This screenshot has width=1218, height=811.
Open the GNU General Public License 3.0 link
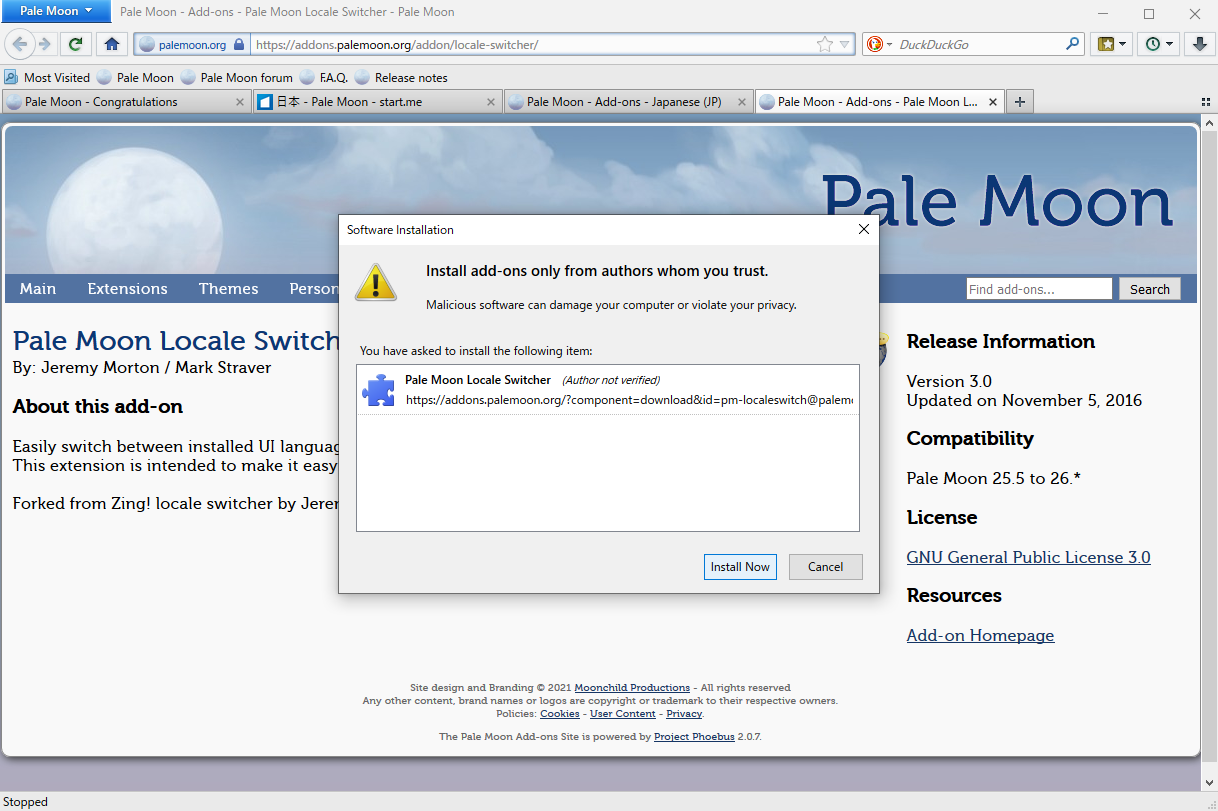[x=1028, y=557]
